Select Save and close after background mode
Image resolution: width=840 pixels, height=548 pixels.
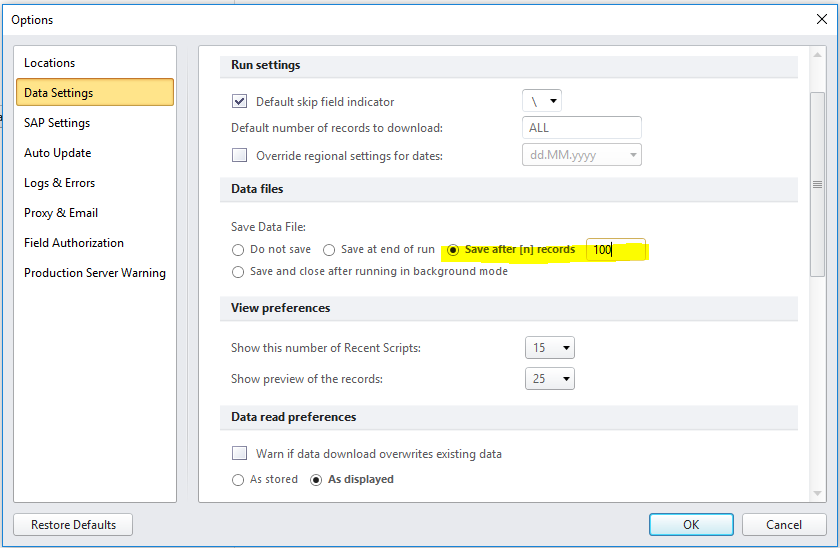click(x=238, y=272)
